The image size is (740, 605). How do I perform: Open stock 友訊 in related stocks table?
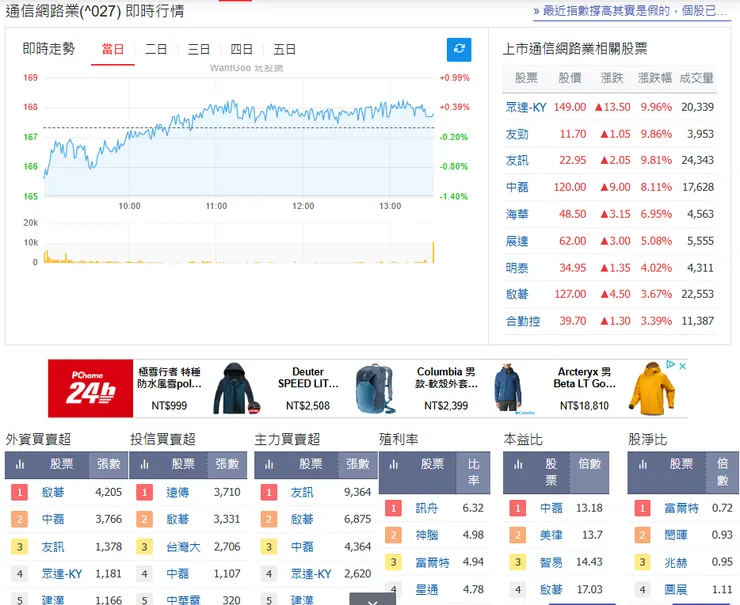[517, 160]
